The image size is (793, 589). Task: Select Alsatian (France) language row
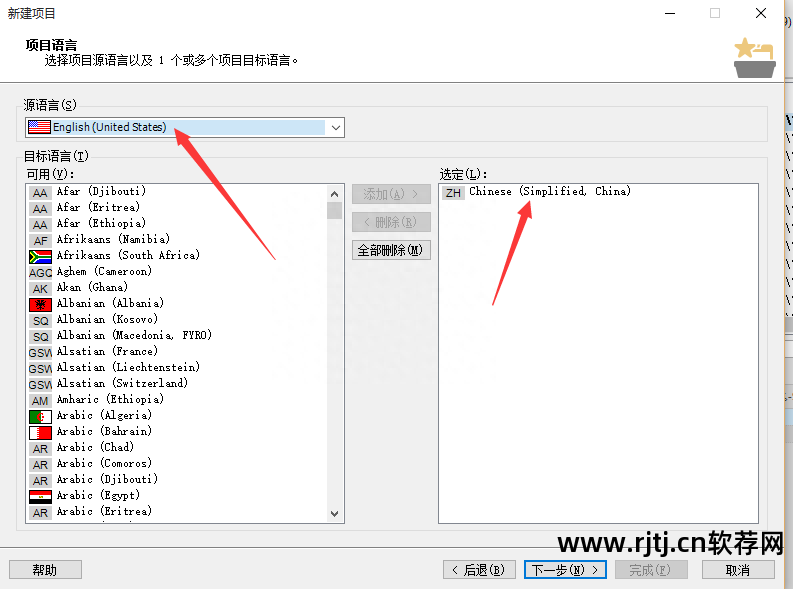pos(177,351)
